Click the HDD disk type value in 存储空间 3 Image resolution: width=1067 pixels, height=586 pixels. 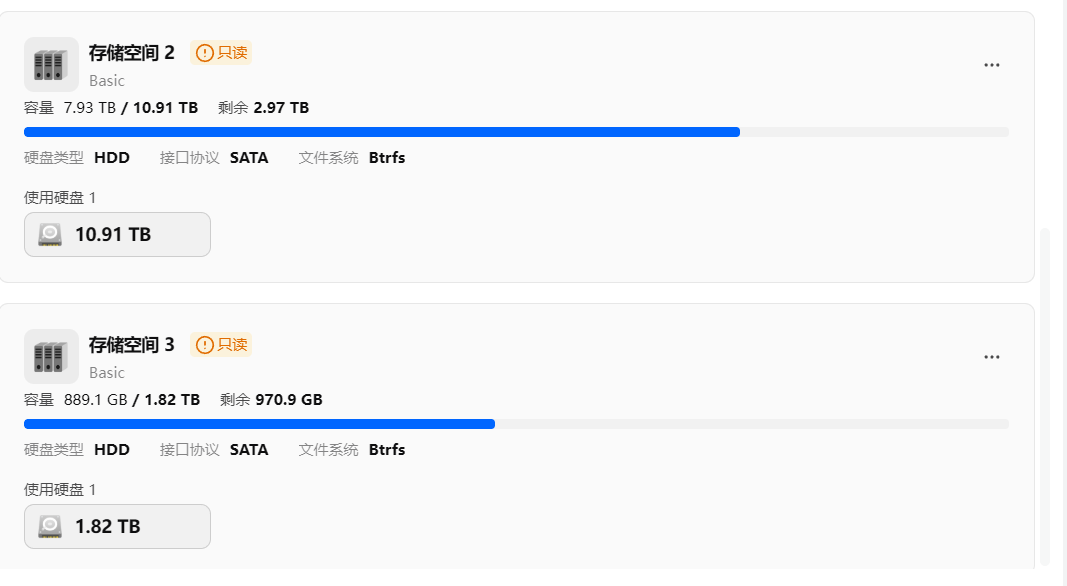click(112, 450)
